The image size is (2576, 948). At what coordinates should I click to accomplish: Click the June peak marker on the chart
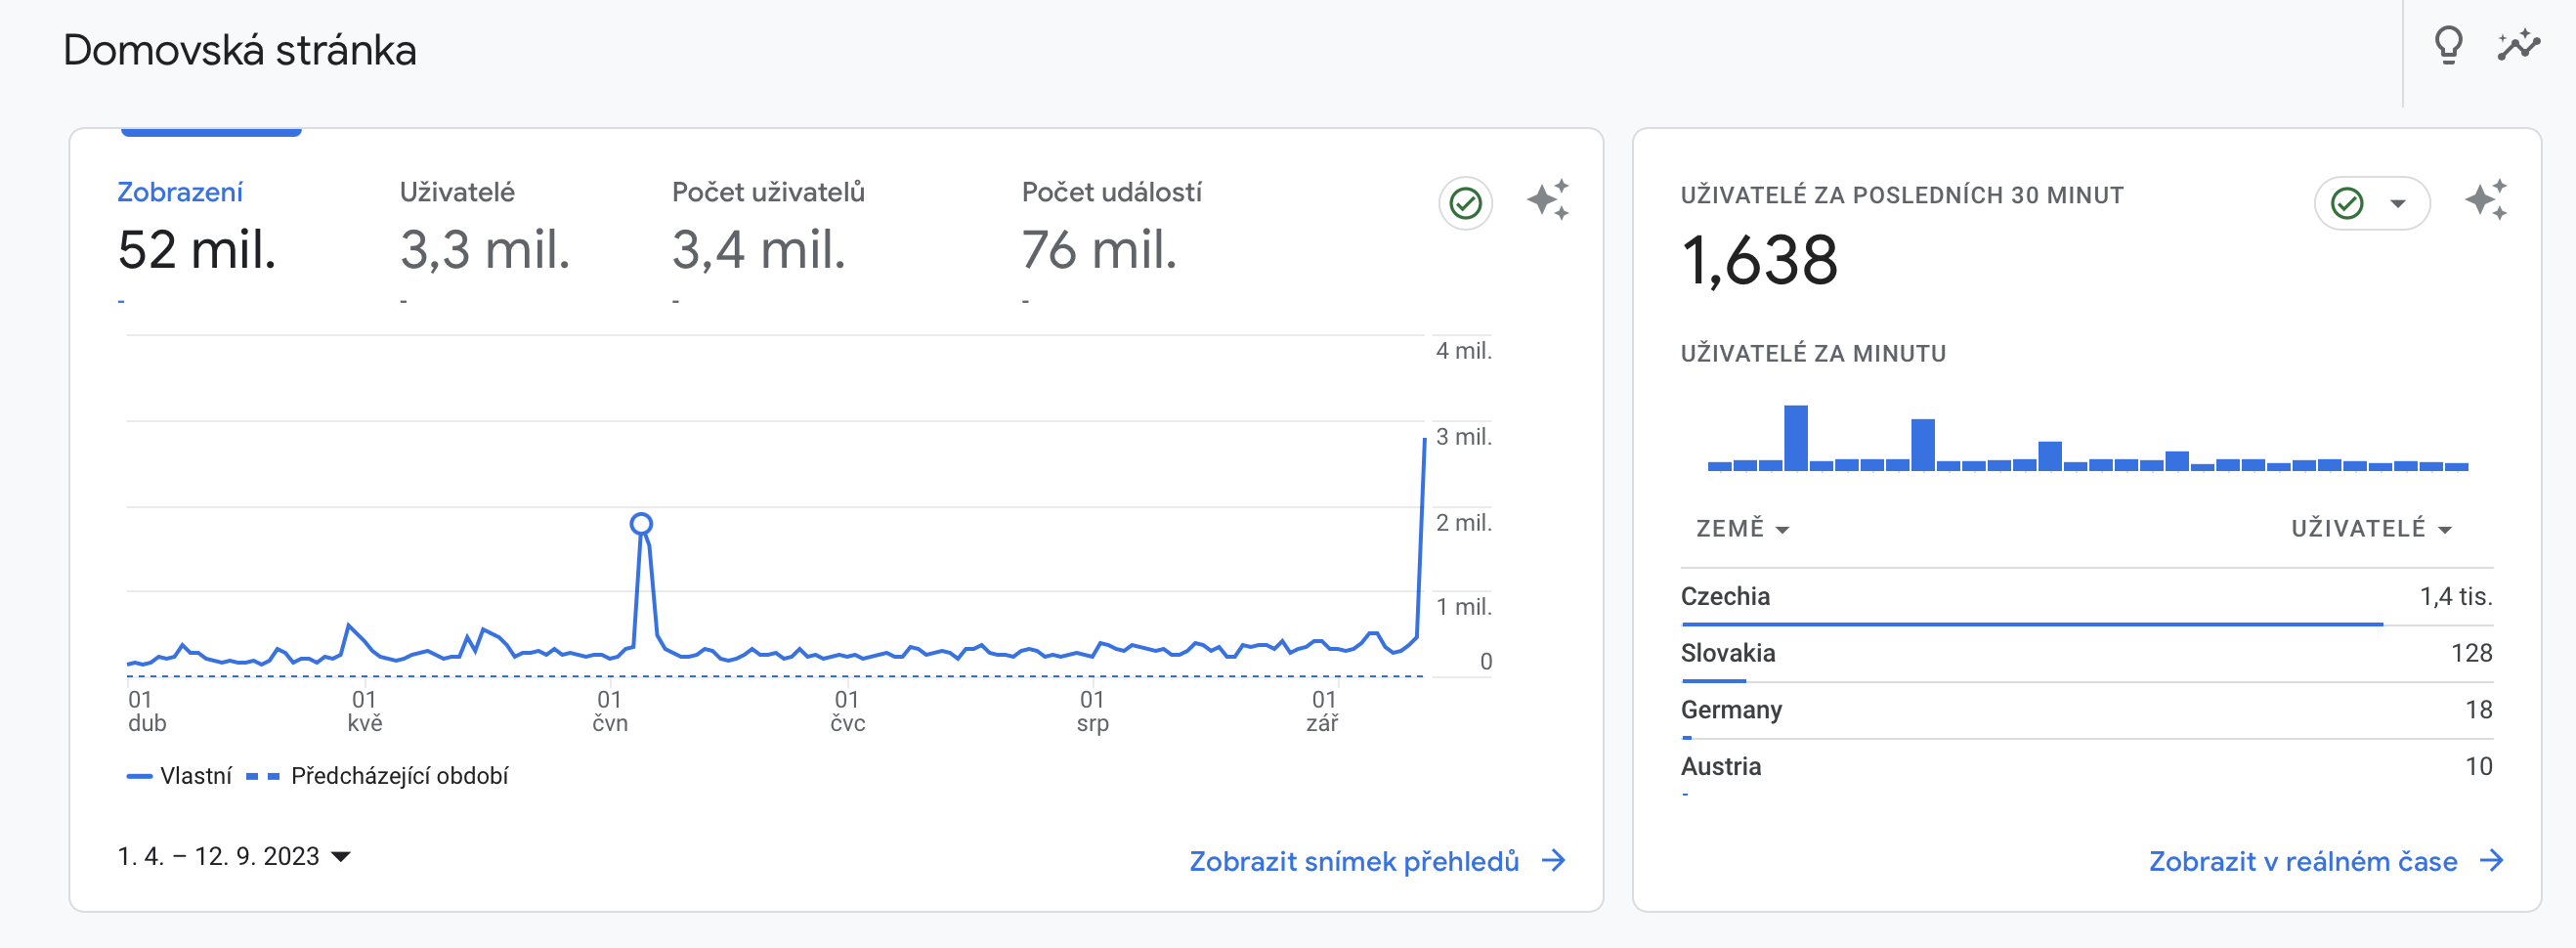pyautogui.click(x=641, y=524)
